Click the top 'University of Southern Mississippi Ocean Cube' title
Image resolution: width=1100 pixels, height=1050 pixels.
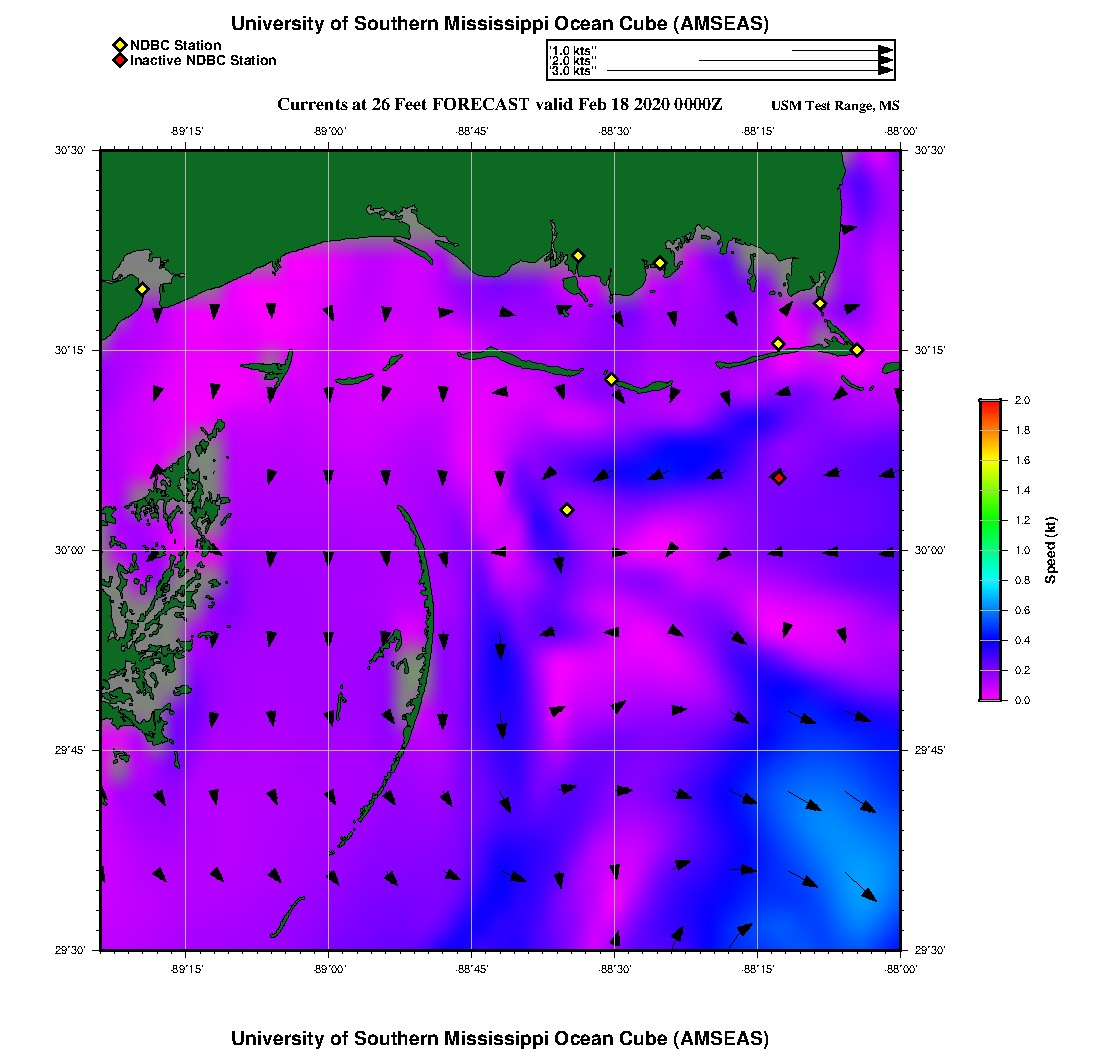coord(499,23)
